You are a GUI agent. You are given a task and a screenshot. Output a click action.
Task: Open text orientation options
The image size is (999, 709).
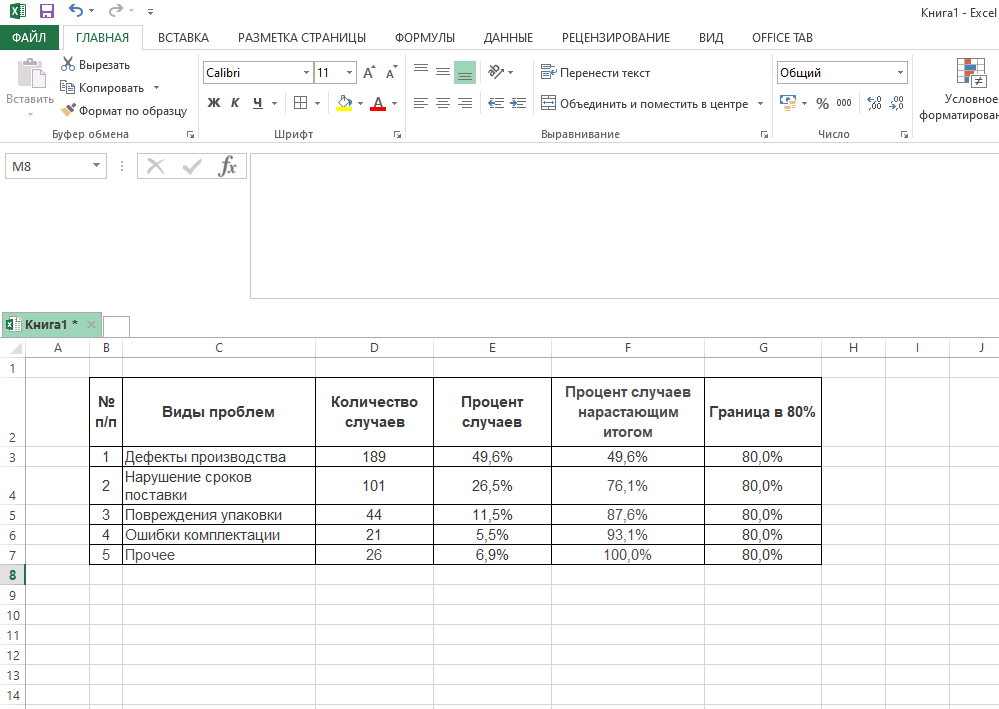point(501,72)
